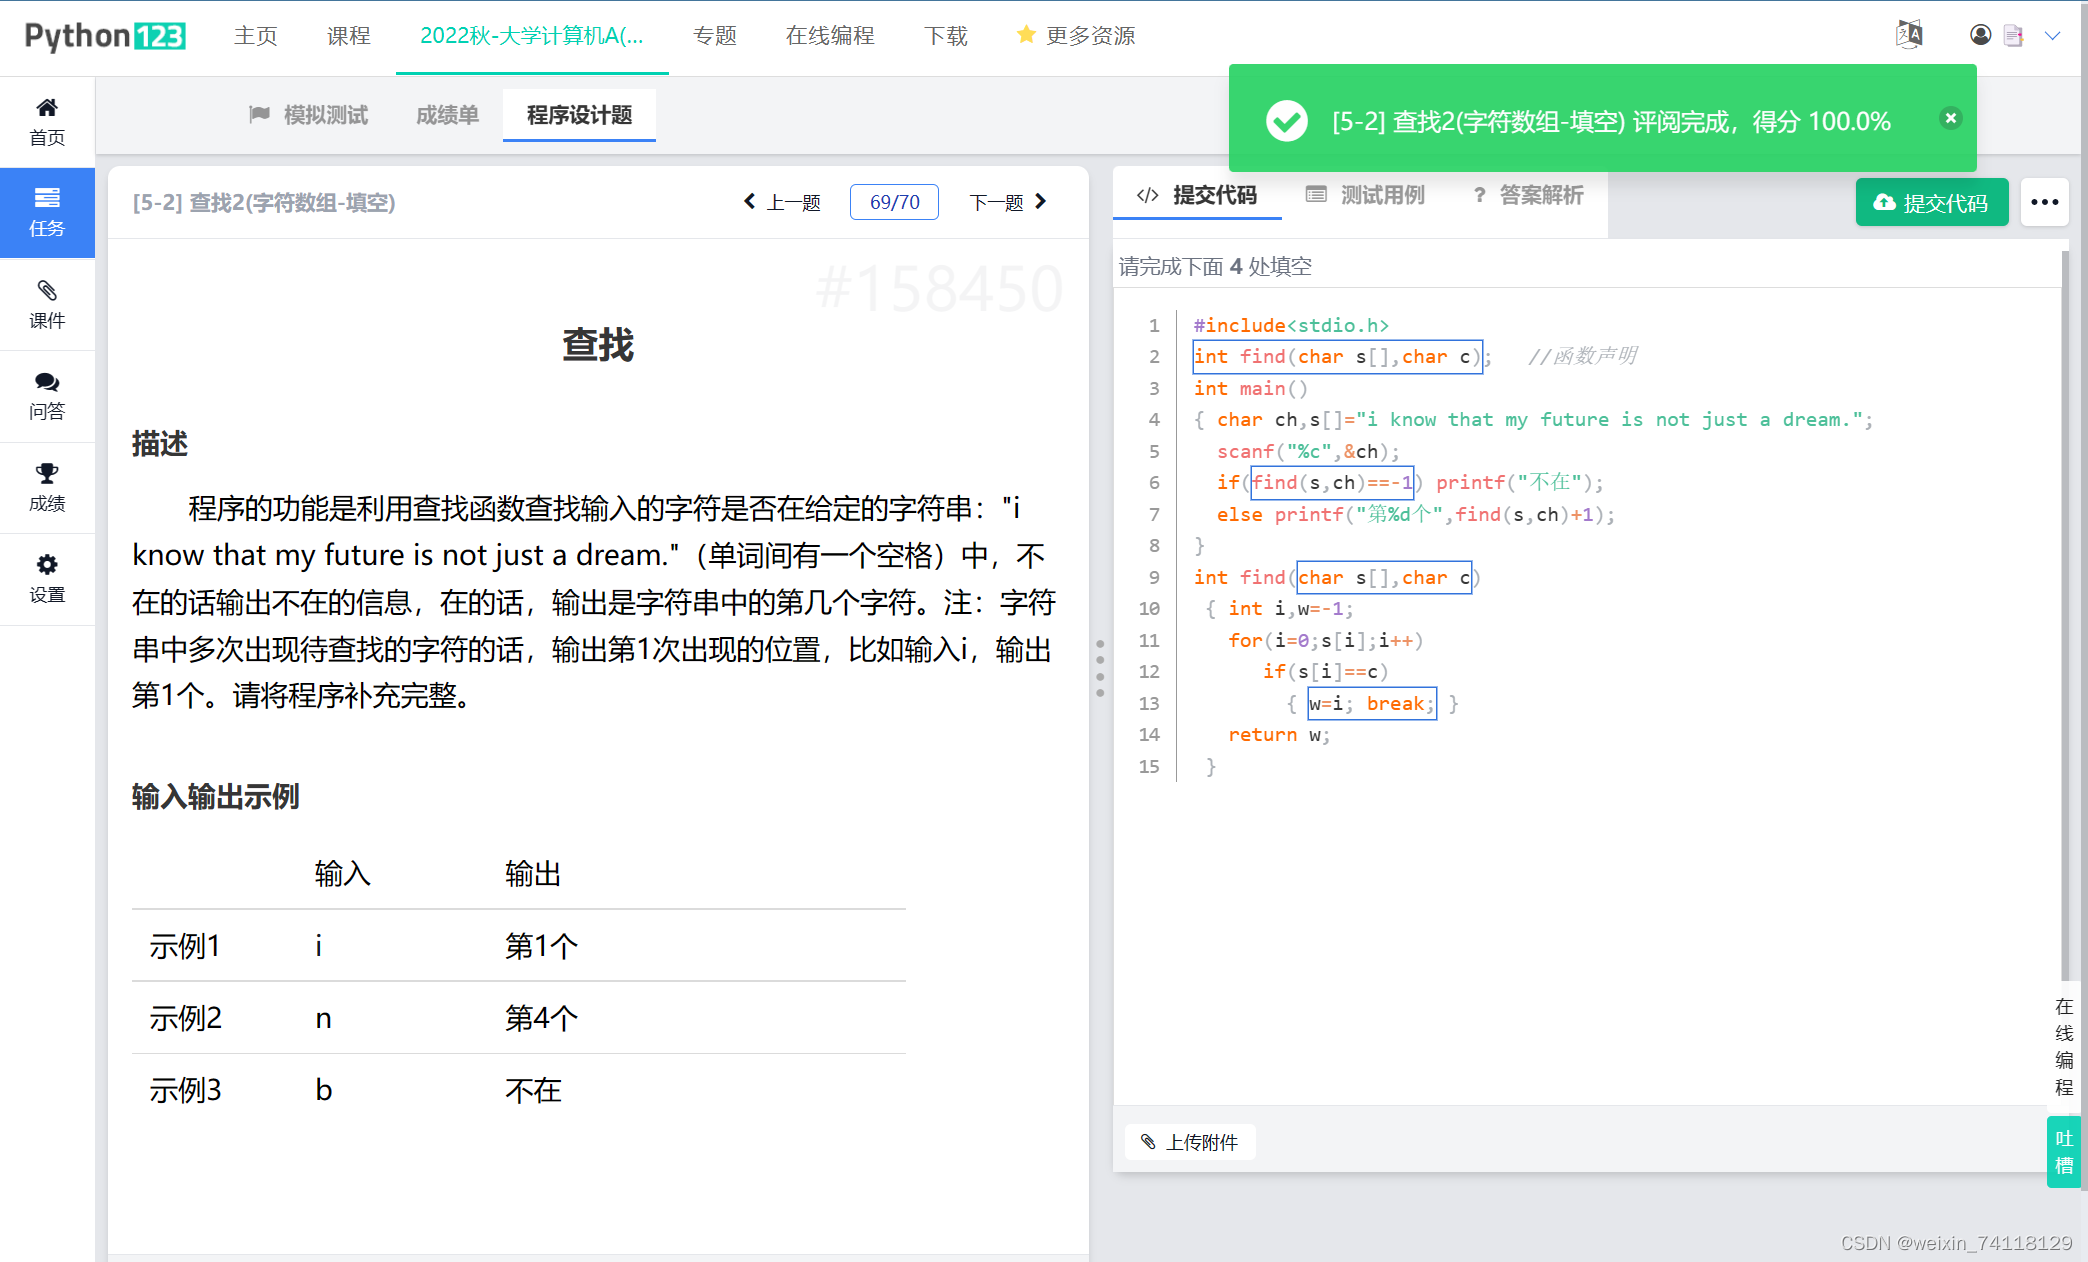Click the 69/70 question number field

click(x=894, y=202)
